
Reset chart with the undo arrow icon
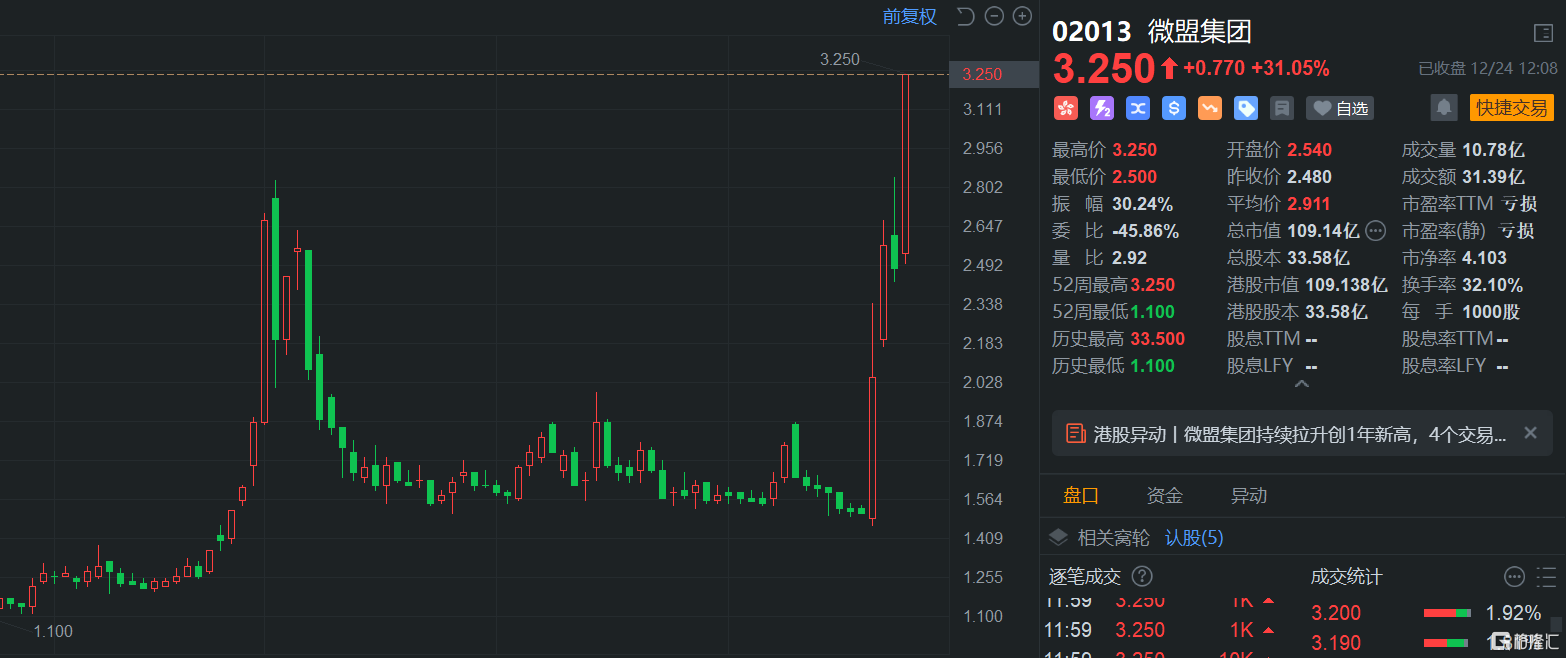click(x=965, y=16)
